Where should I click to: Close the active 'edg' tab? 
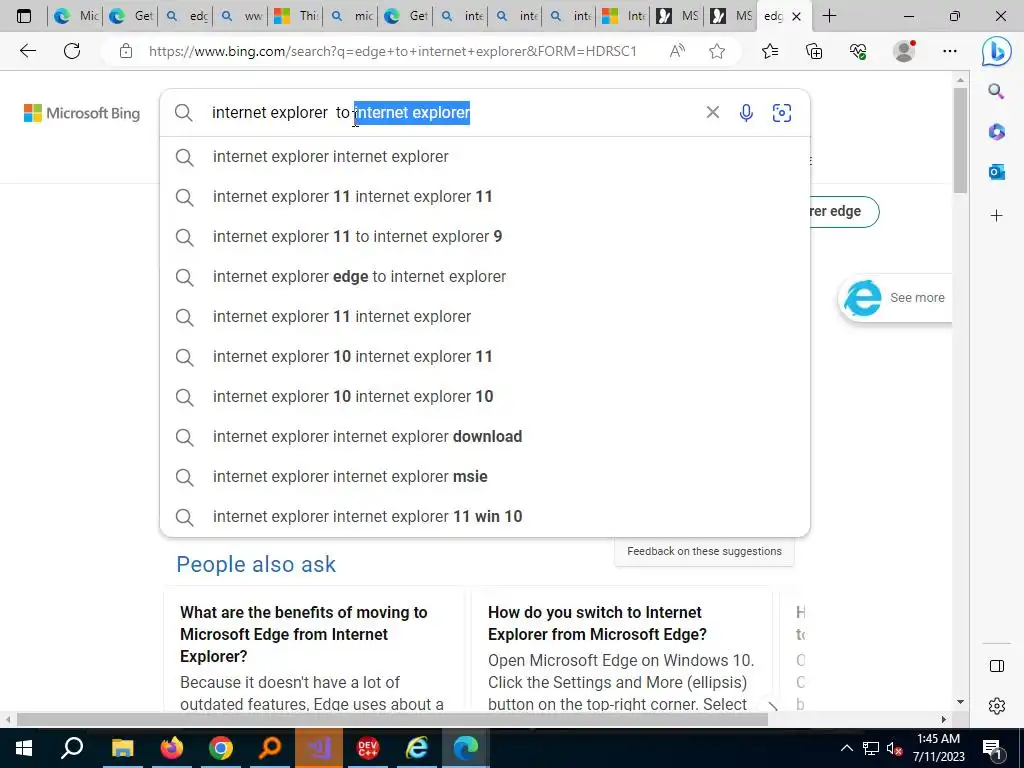pyautogui.click(x=796, y=17)
